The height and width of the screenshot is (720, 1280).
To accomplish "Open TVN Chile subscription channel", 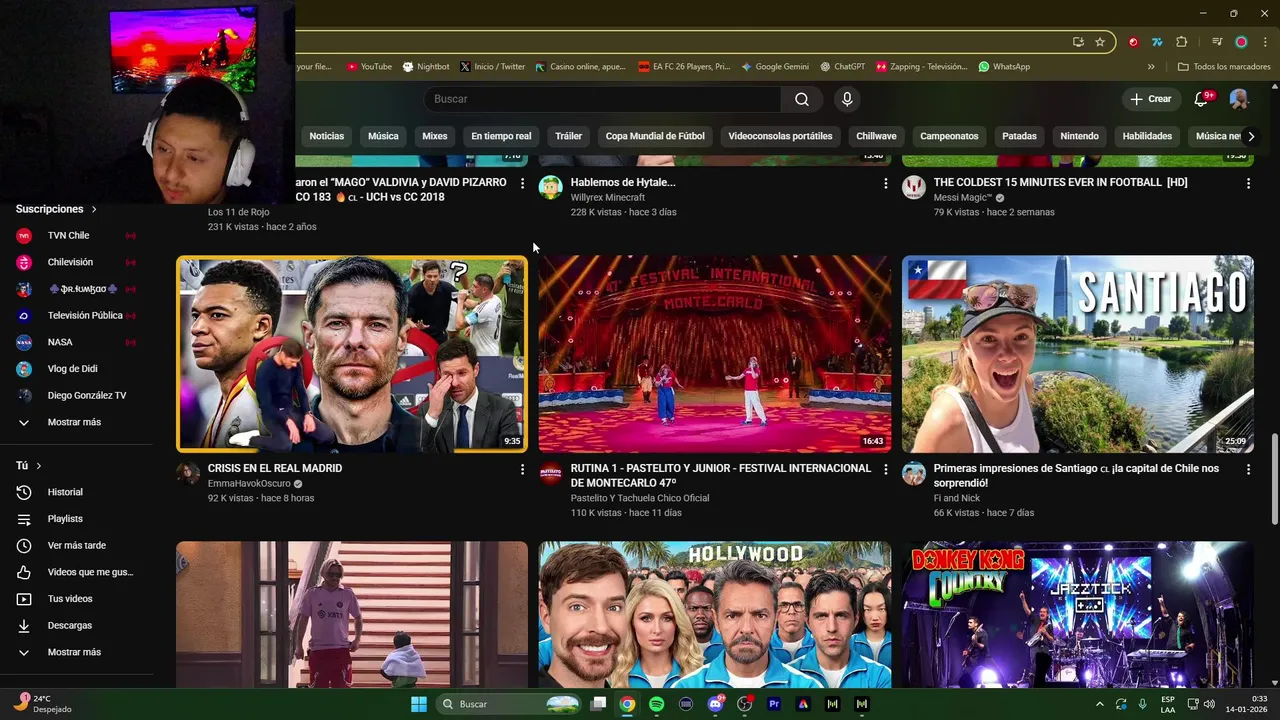I will 76,236.
